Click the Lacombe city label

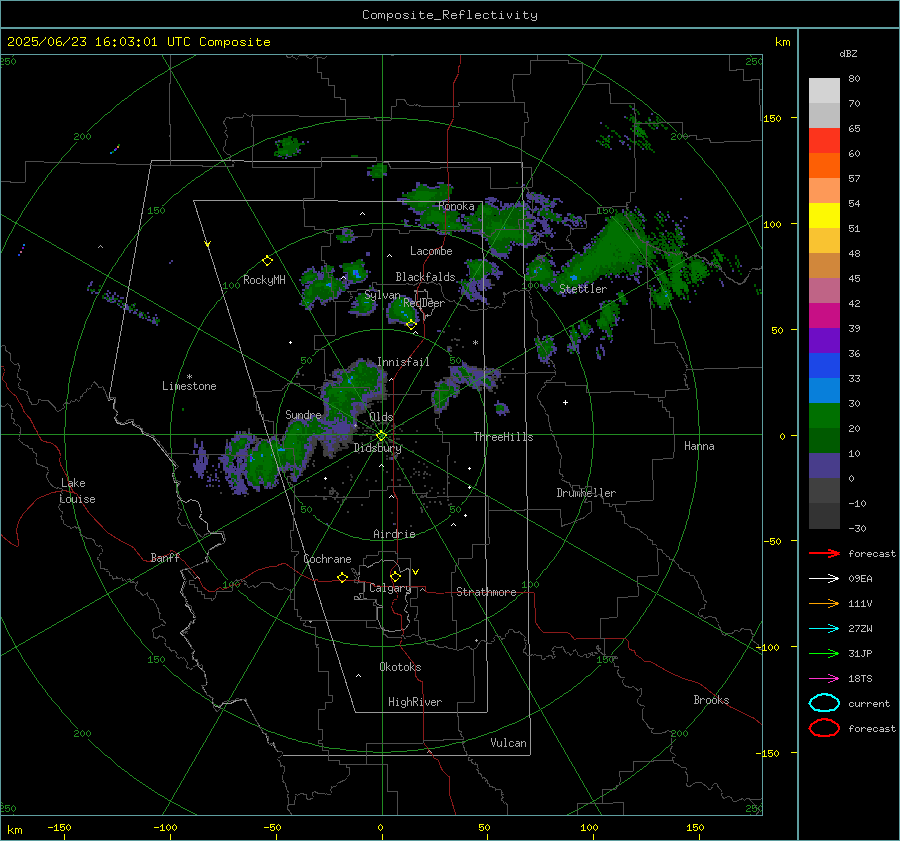click(x=431, y=251)
